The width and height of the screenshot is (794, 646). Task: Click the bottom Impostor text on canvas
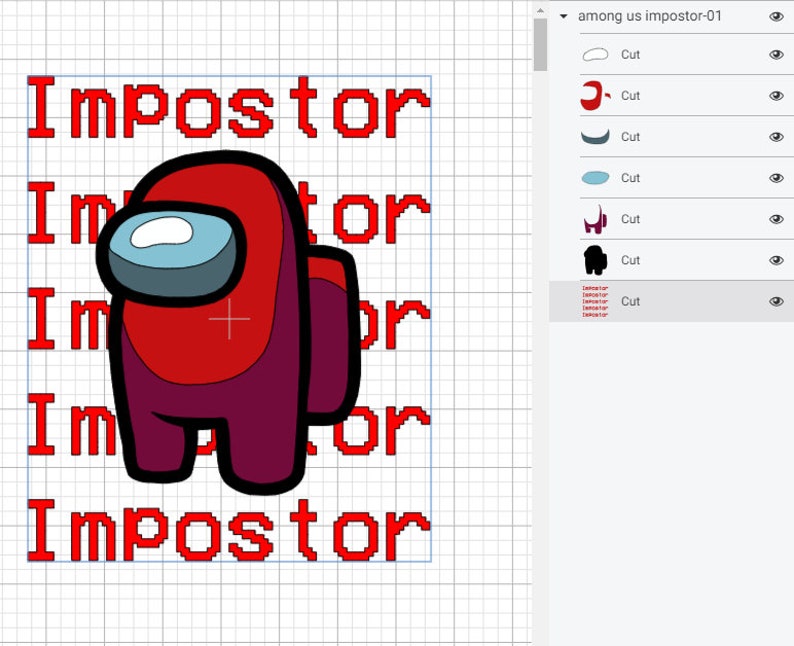pyautogui.click(x=229, y=530)
